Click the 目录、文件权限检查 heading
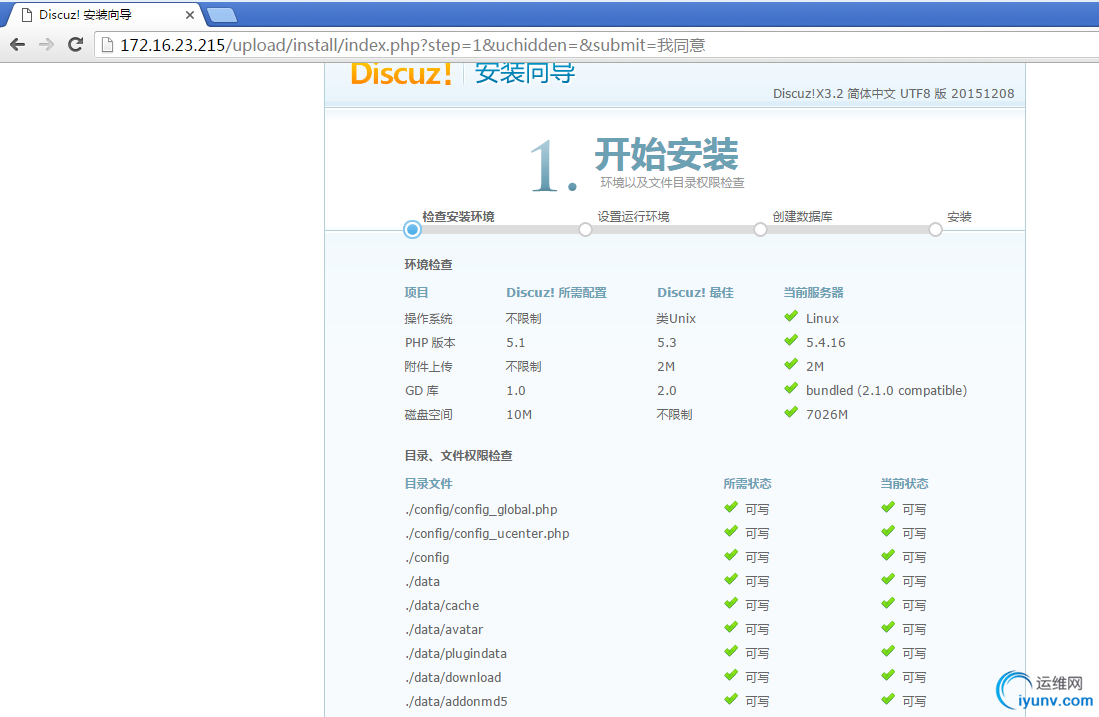 pyautogui.click(x=458, y=456)
